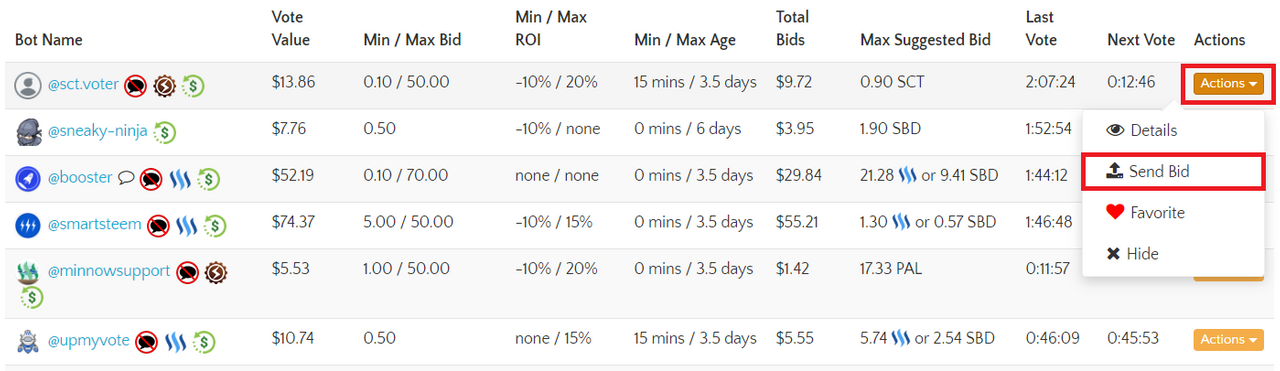Open the @minnowsupport bot link
The width and height of the screenshot is (1280, 371).
[109, 271]
